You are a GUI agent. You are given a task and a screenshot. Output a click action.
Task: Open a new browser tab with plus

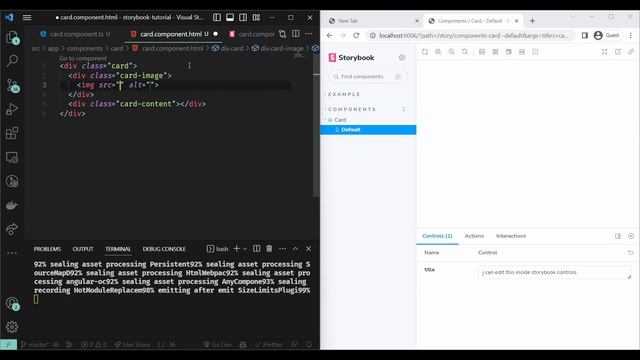[x=532, y=20]
